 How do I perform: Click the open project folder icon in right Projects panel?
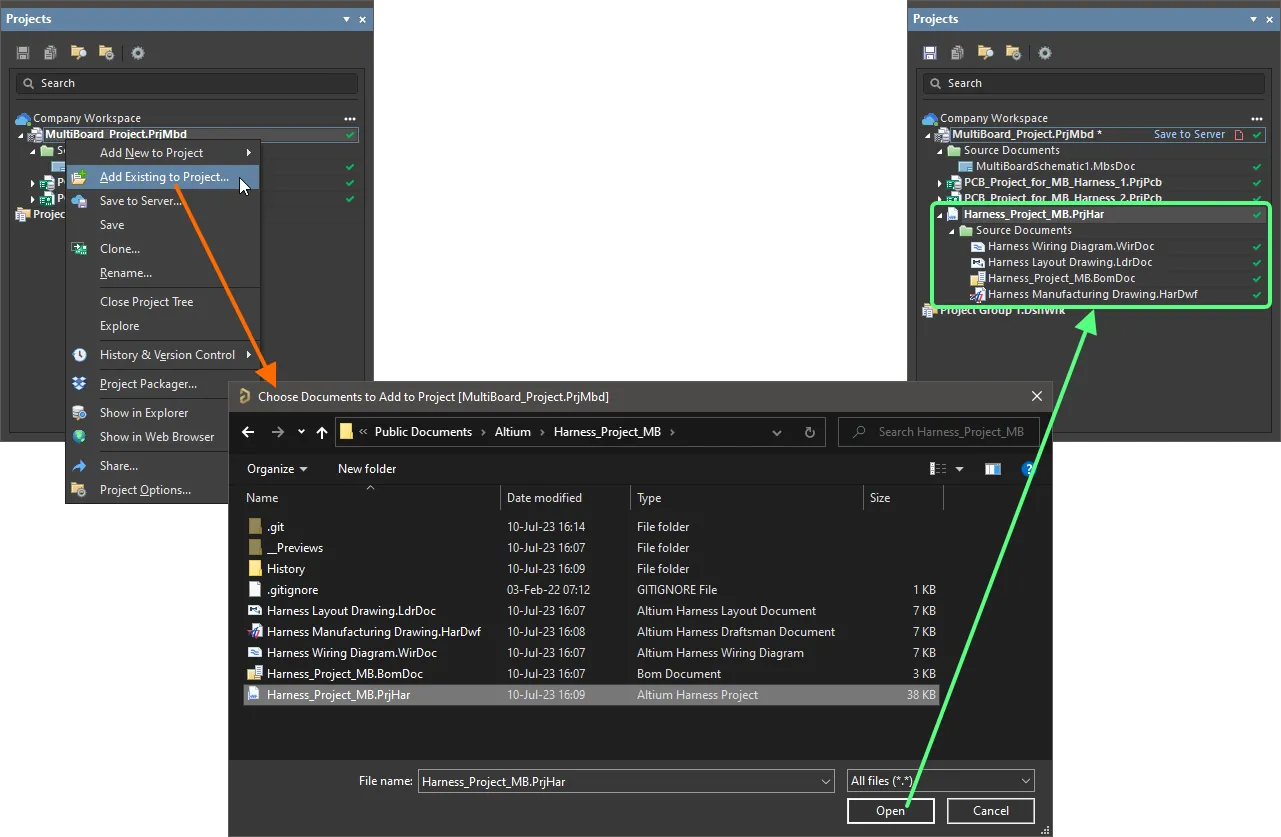click(x=985, y=53)
